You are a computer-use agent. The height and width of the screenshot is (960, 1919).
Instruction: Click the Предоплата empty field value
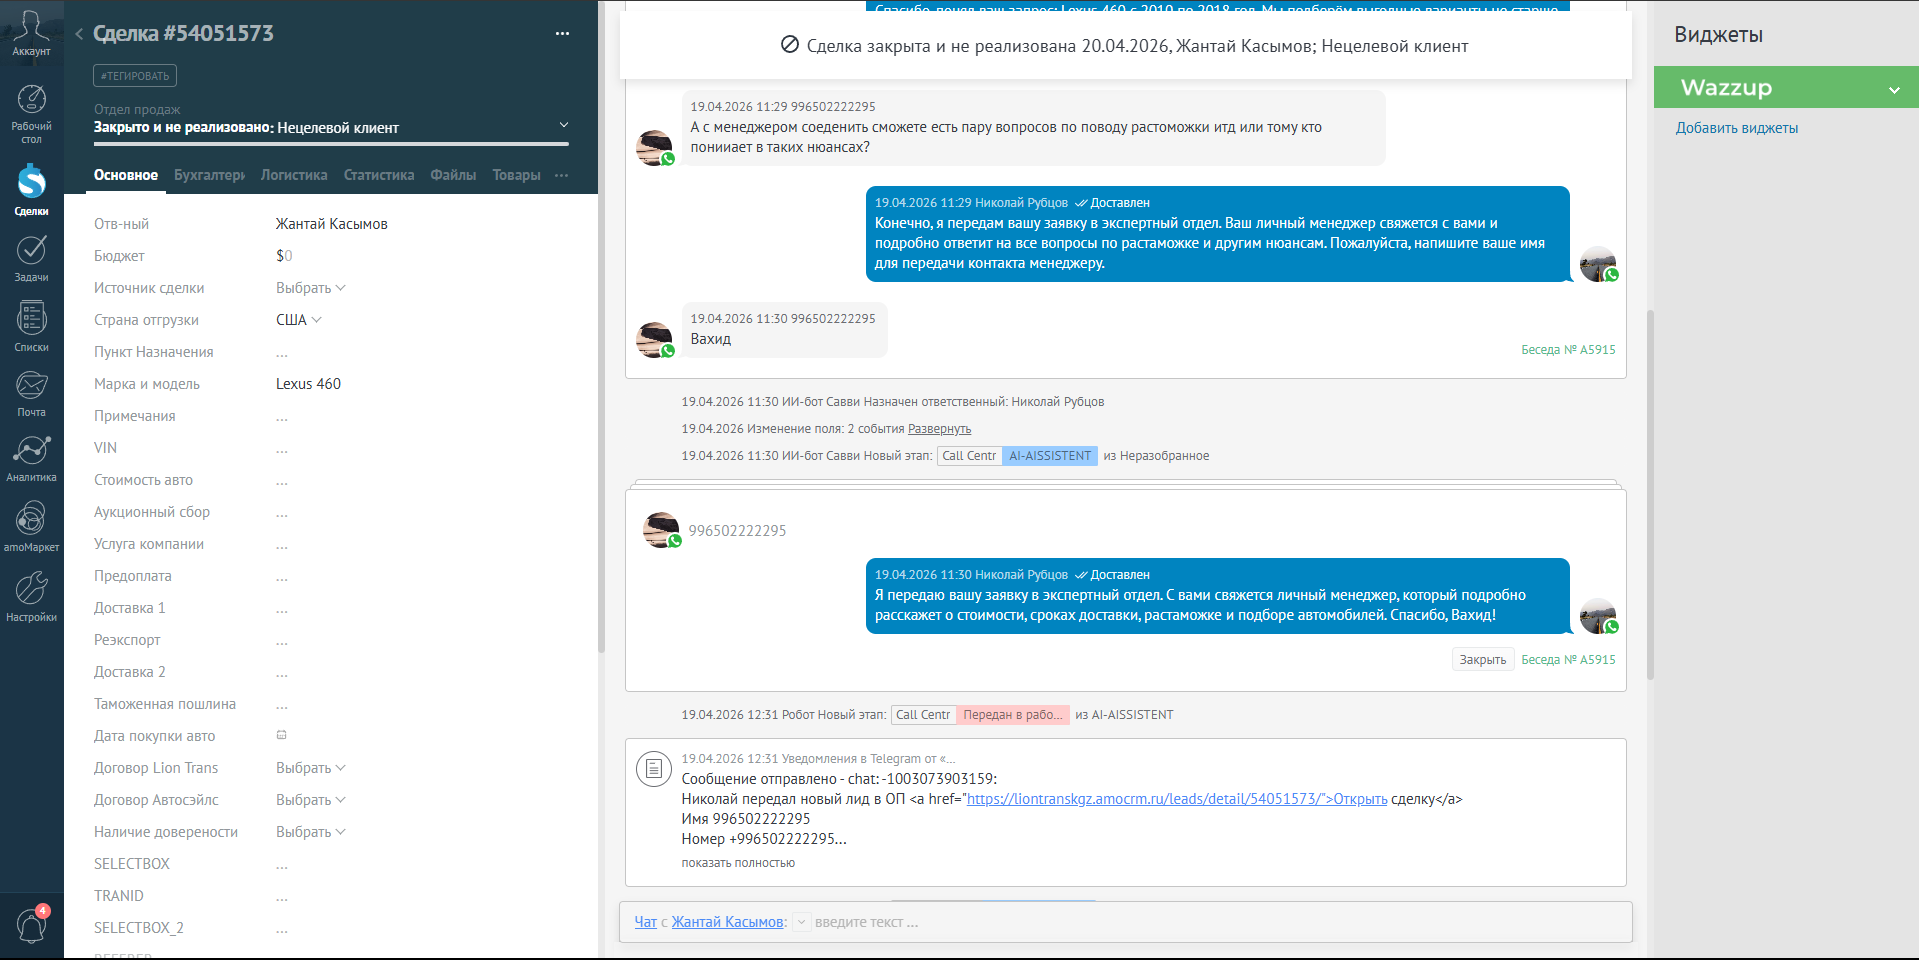coord(282,576)
